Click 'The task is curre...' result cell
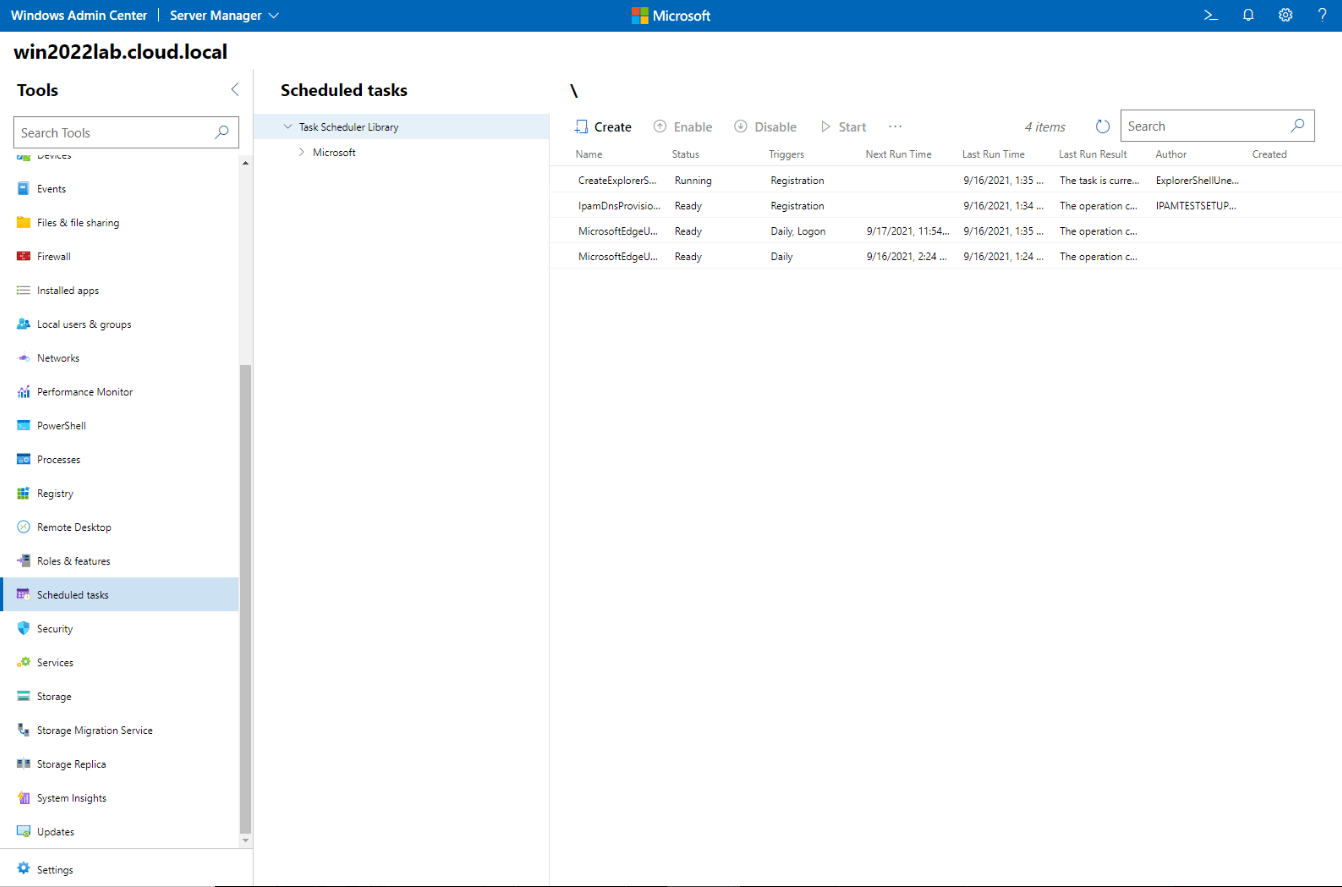The image size is (1342, 887). point(1098,181)
